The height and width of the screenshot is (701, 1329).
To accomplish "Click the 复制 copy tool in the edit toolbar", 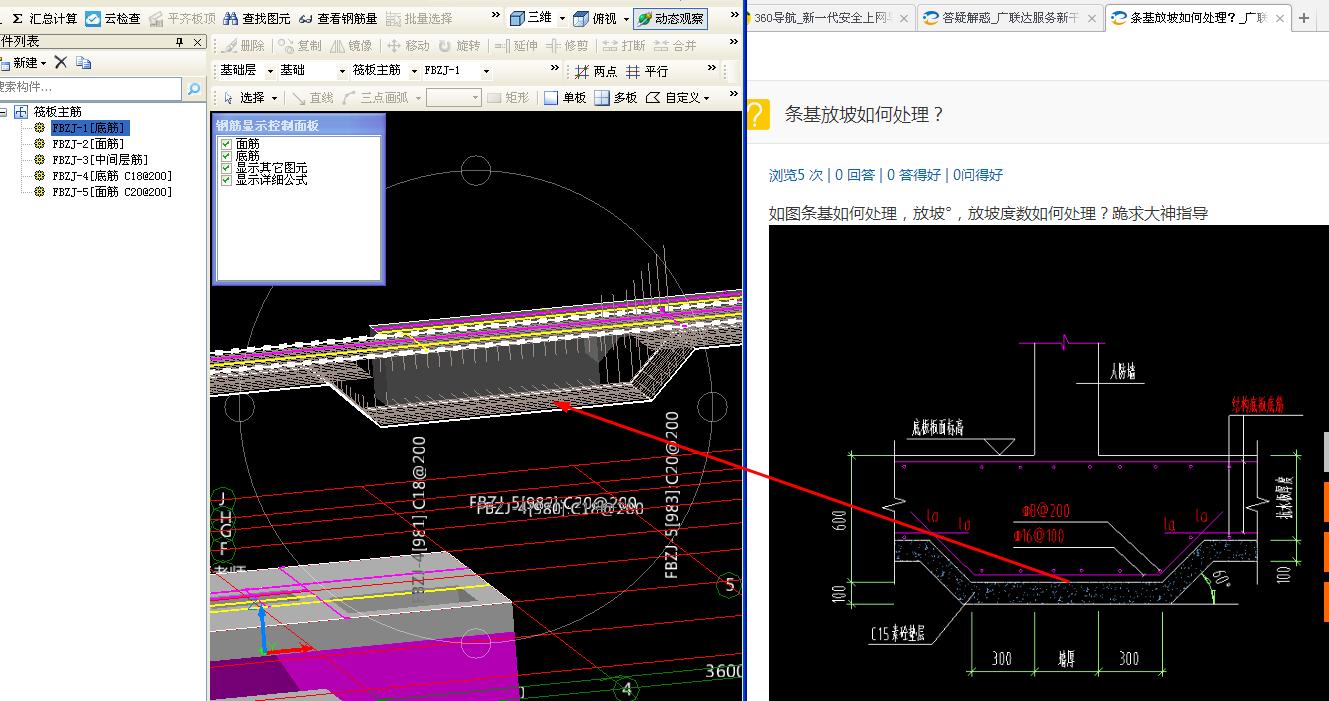I will point(300,46).
